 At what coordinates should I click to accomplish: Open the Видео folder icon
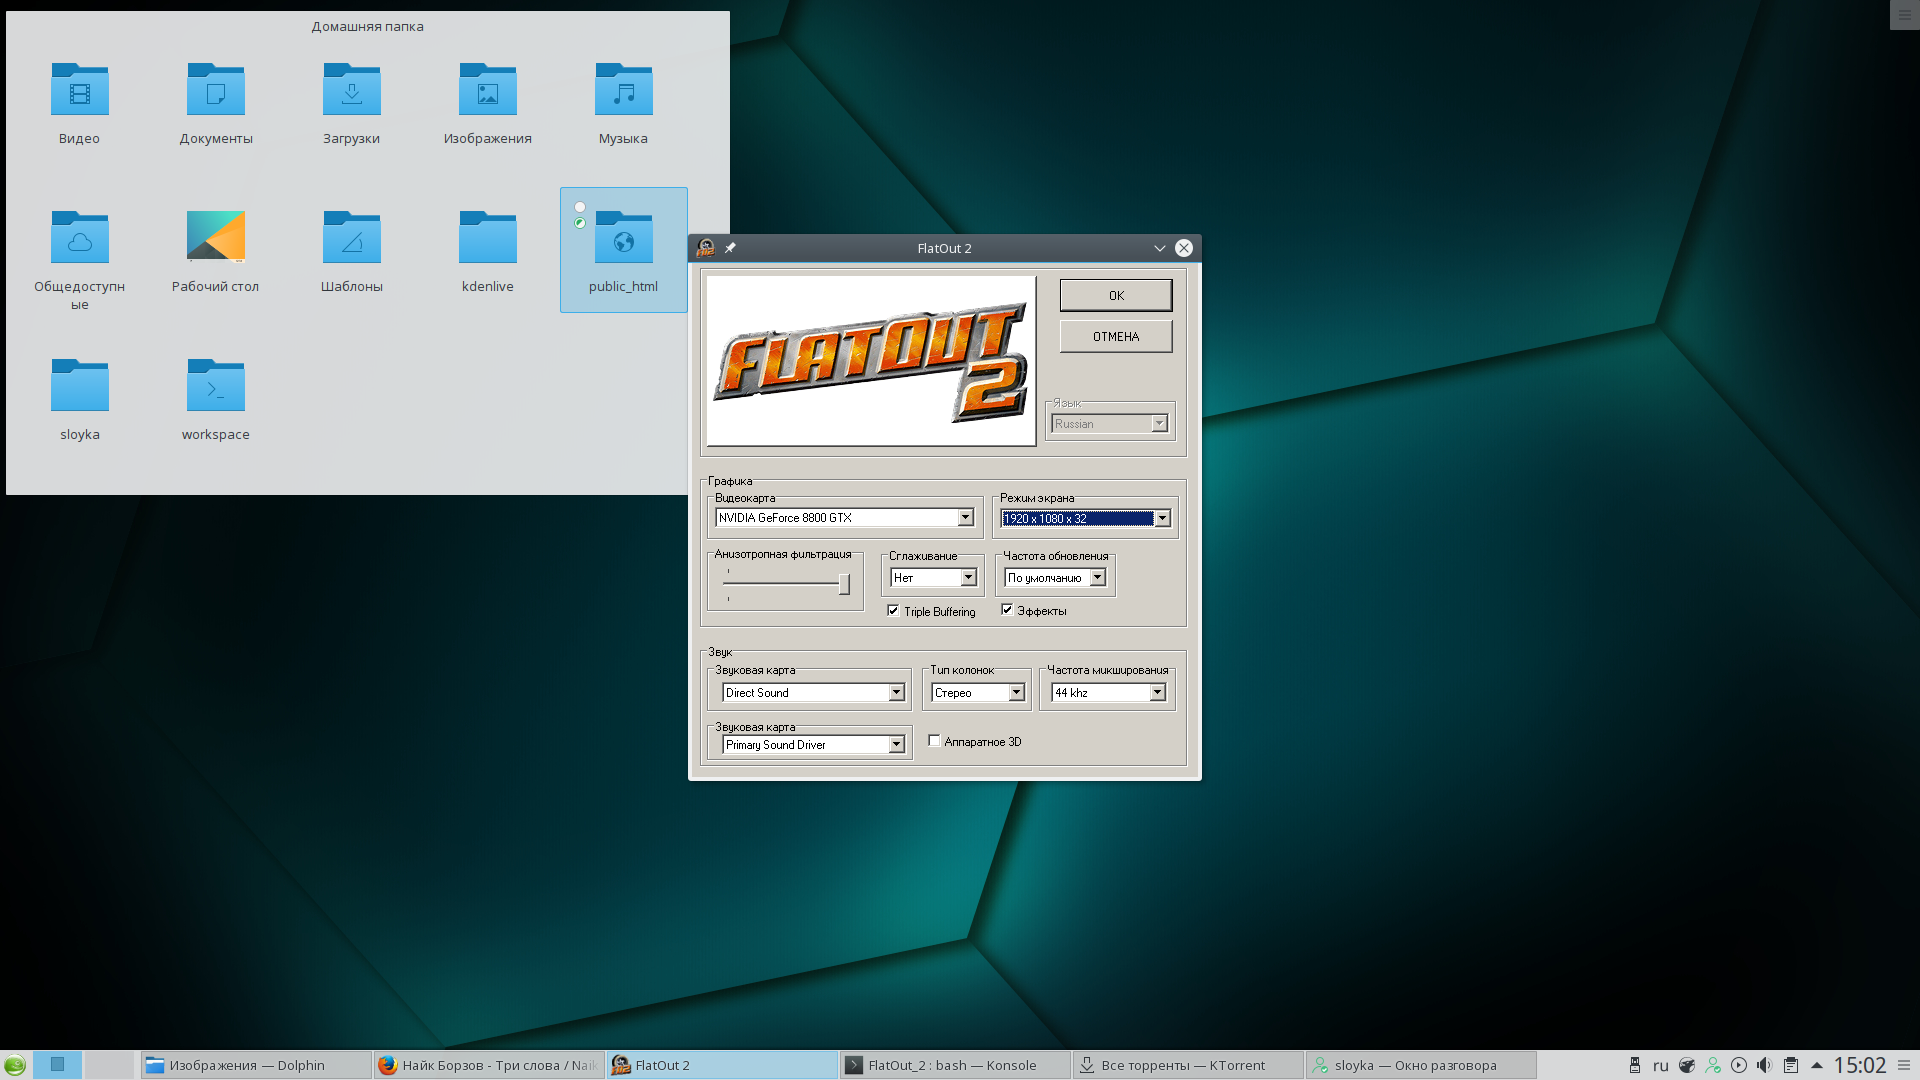click(x=79, y=89)
